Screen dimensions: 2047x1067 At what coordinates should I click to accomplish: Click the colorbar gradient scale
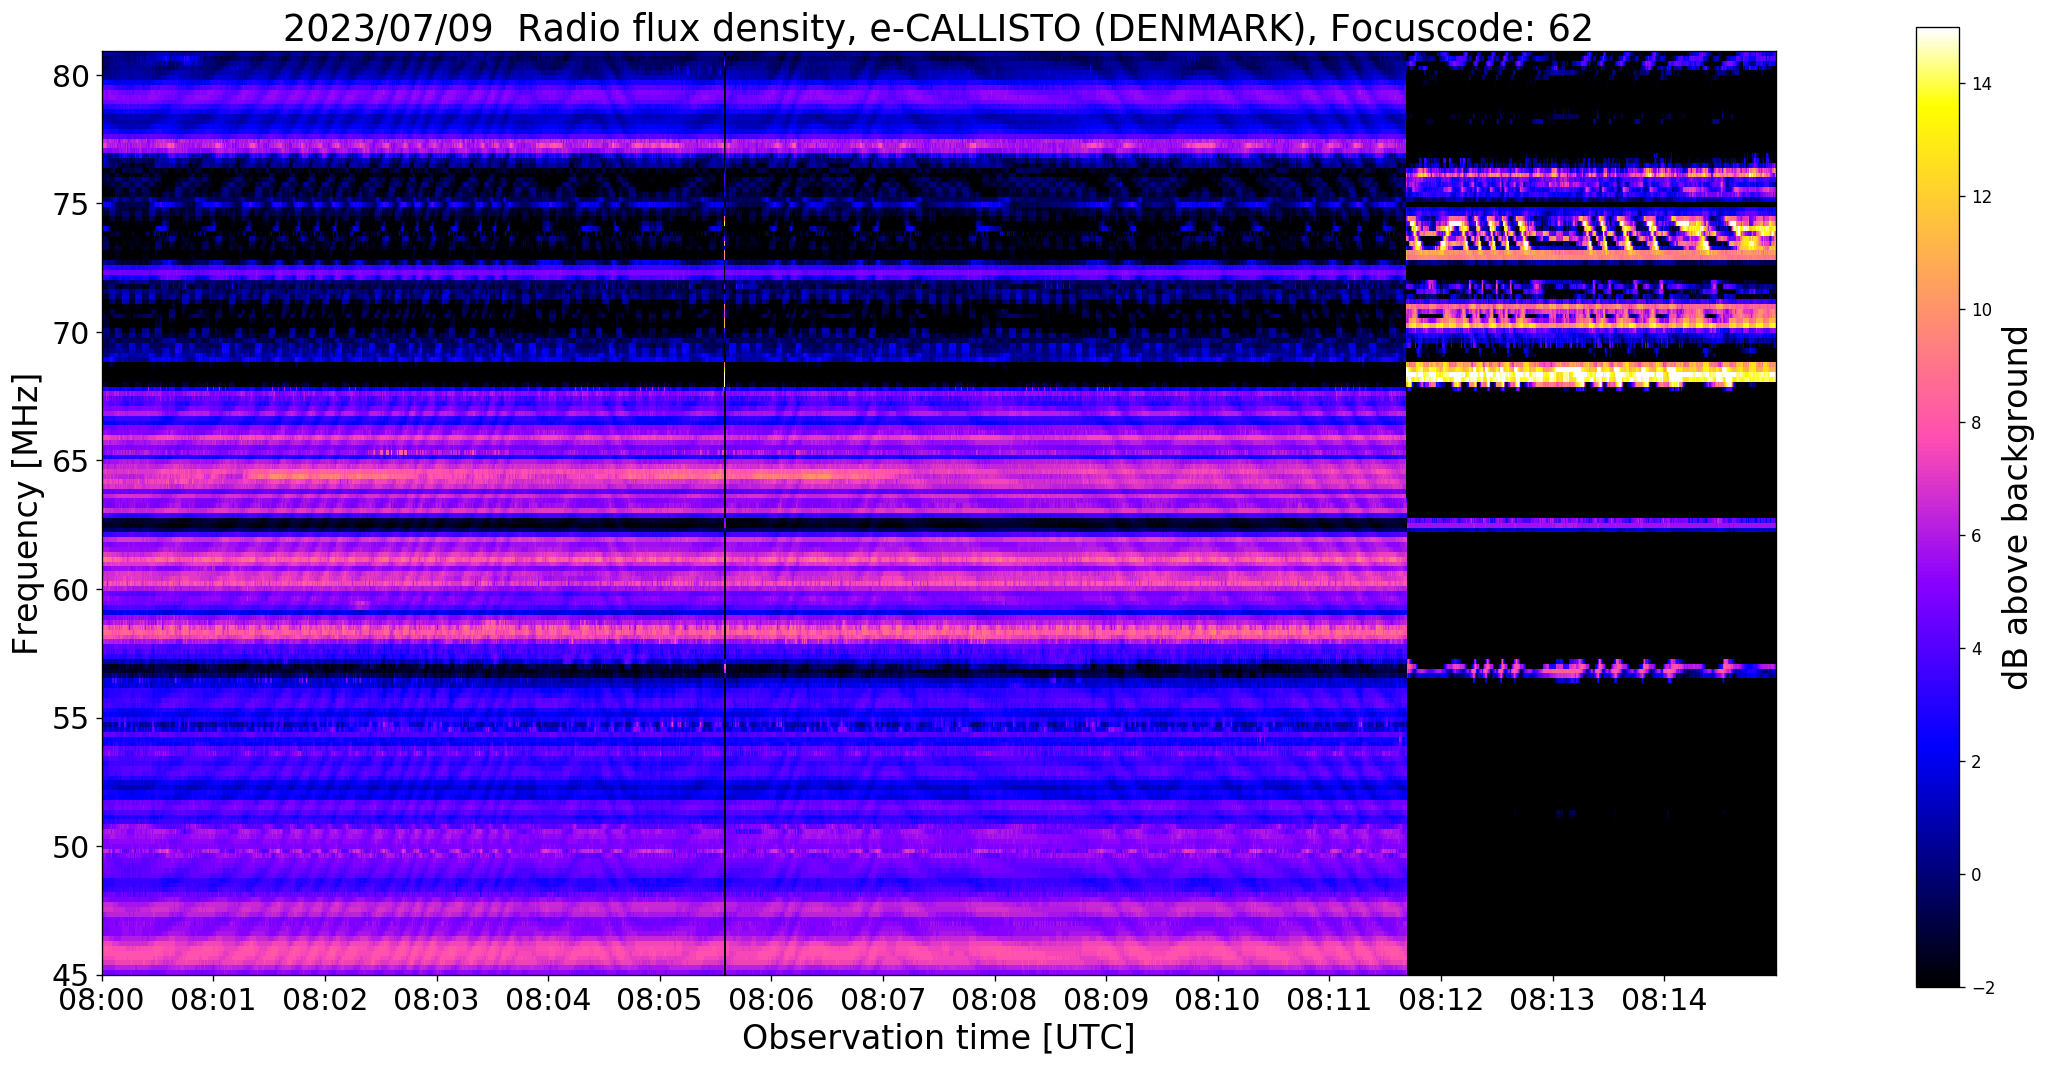pyautogui.click(x=1937, y=507)
